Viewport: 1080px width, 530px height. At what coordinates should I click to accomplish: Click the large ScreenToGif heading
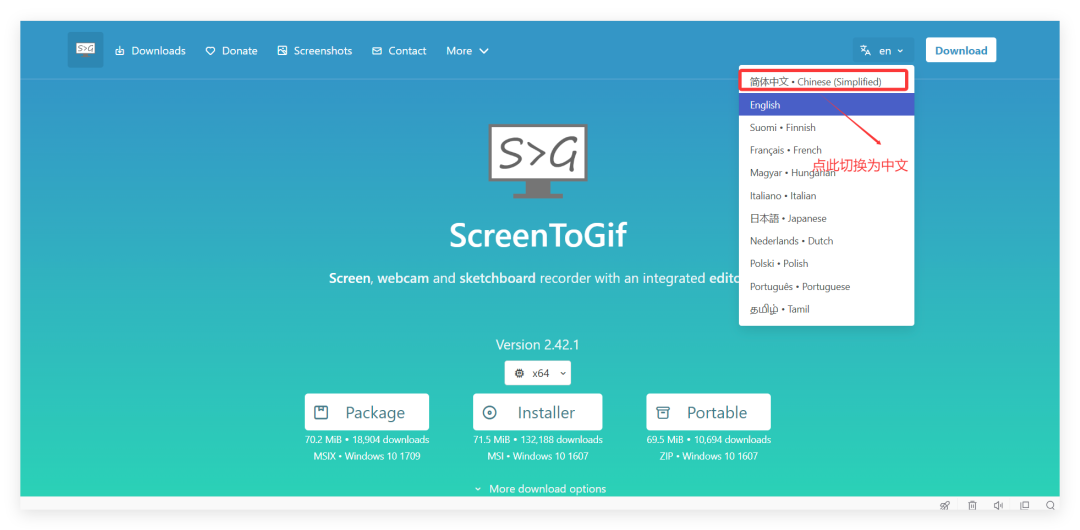(538, 236)
